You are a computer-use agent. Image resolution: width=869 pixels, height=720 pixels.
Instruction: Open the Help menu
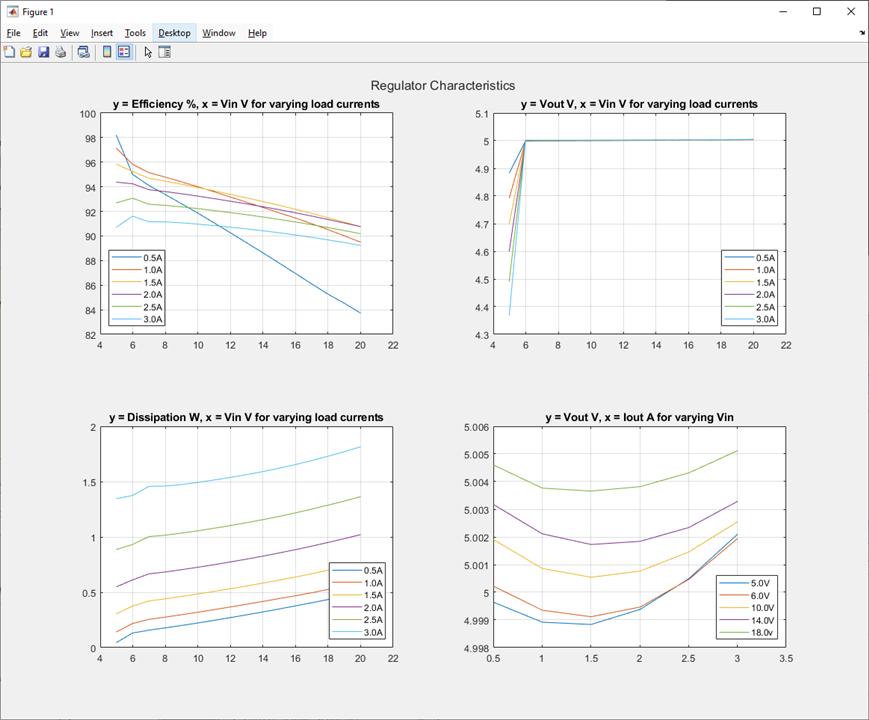pyautogui.click(x=257, y=33)
